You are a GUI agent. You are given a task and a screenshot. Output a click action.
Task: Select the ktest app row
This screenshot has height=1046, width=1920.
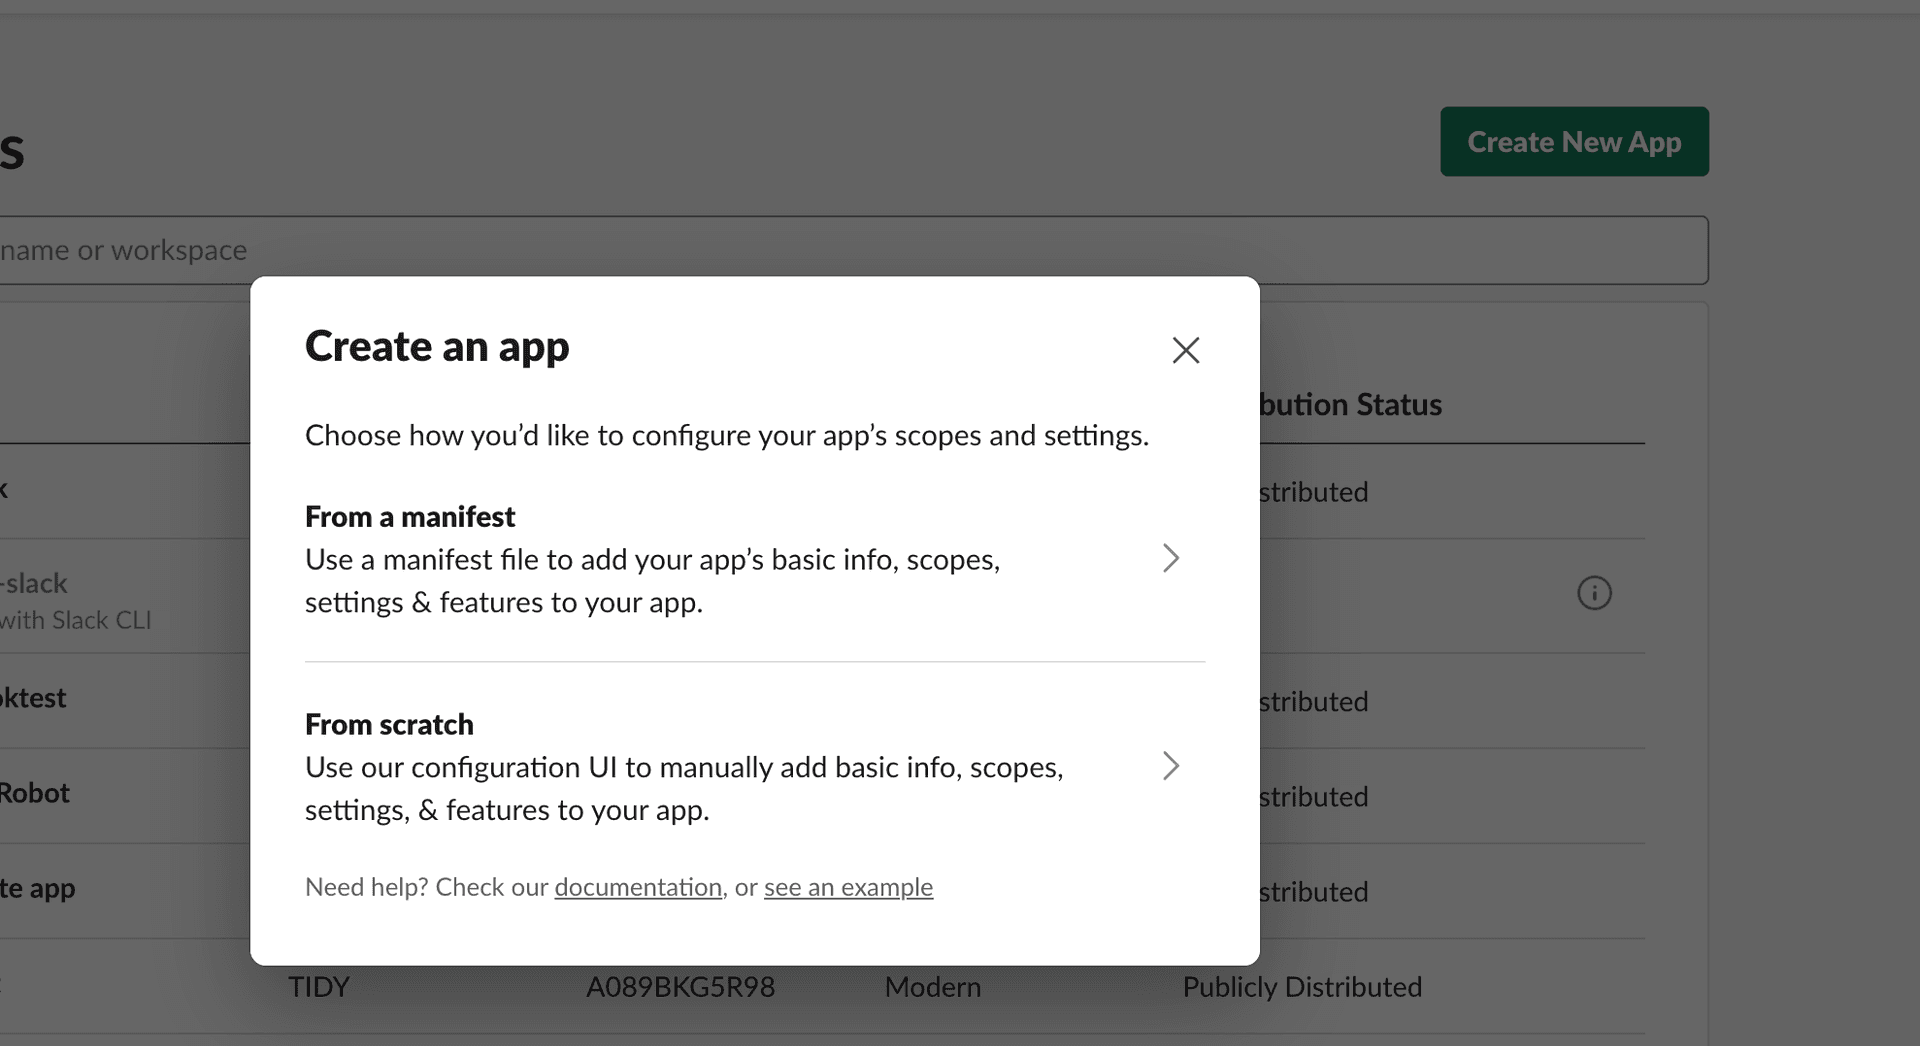coord(33,698)
